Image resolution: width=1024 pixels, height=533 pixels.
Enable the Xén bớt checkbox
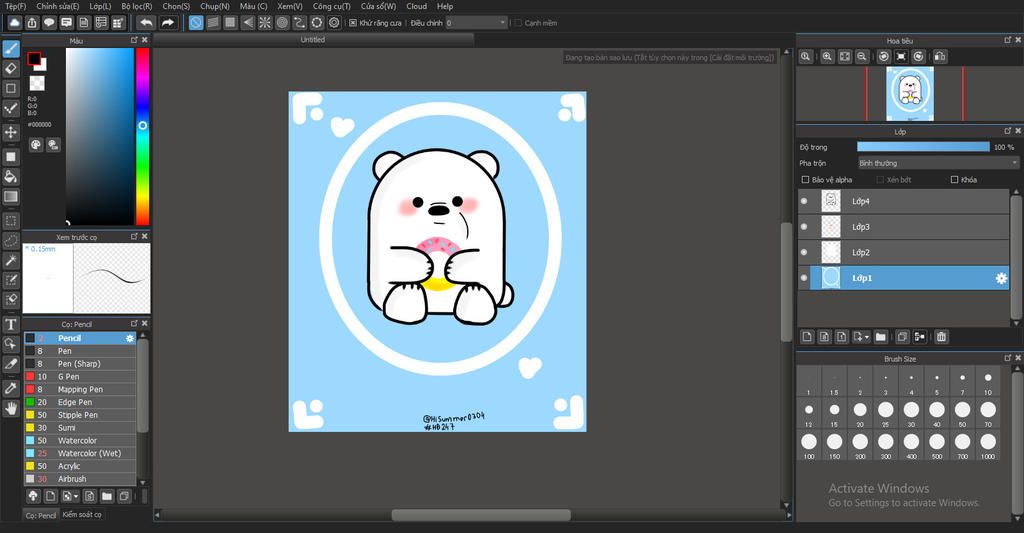880,180
